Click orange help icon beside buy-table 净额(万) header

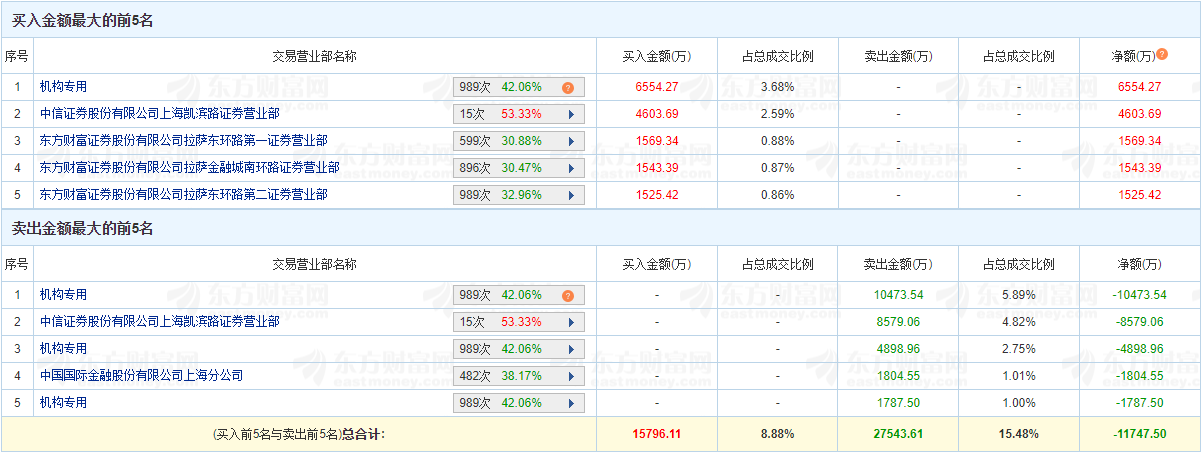click(x=1162, y=55)
